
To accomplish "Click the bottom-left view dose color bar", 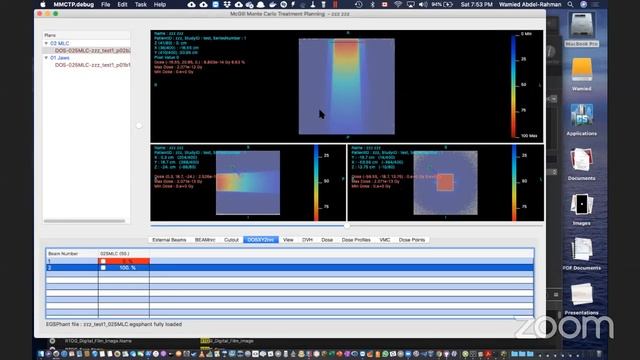I will click(x=316, y=183).
